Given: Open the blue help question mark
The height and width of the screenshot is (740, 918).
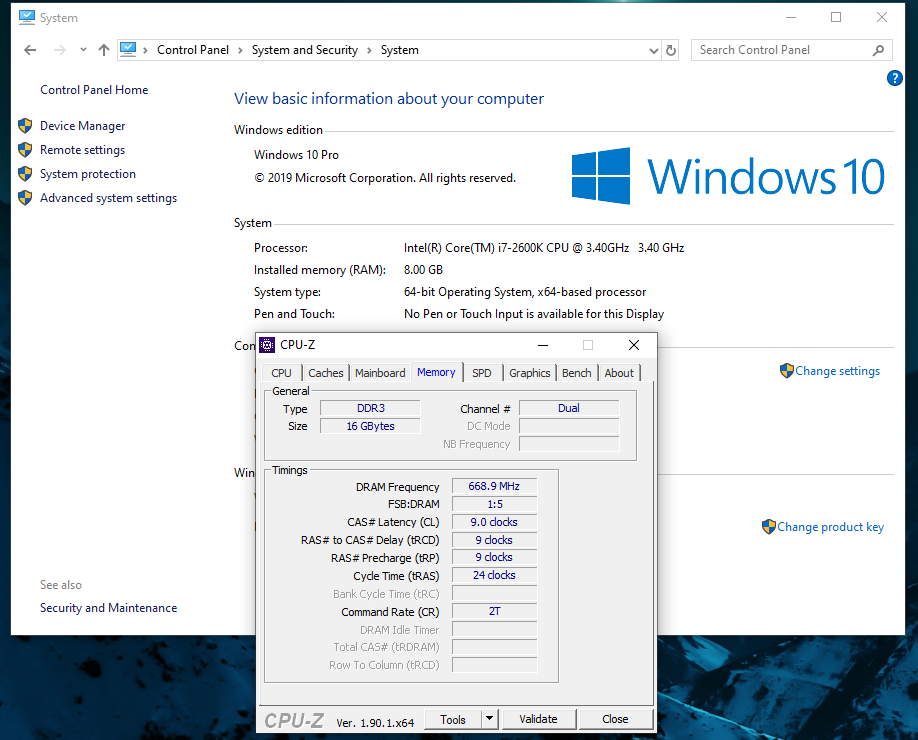Looking at the screenshot, I should point(894,78).
